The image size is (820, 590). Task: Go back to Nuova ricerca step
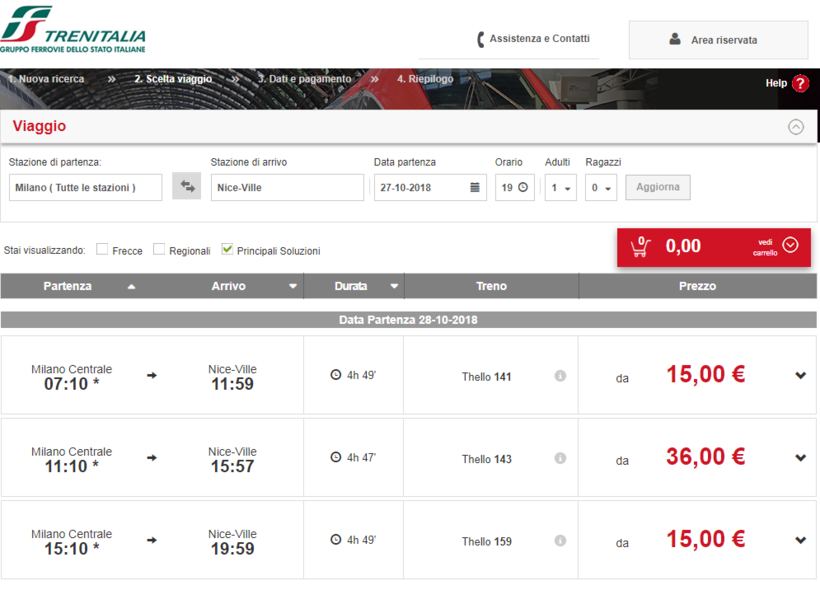[x=46, y=79]
